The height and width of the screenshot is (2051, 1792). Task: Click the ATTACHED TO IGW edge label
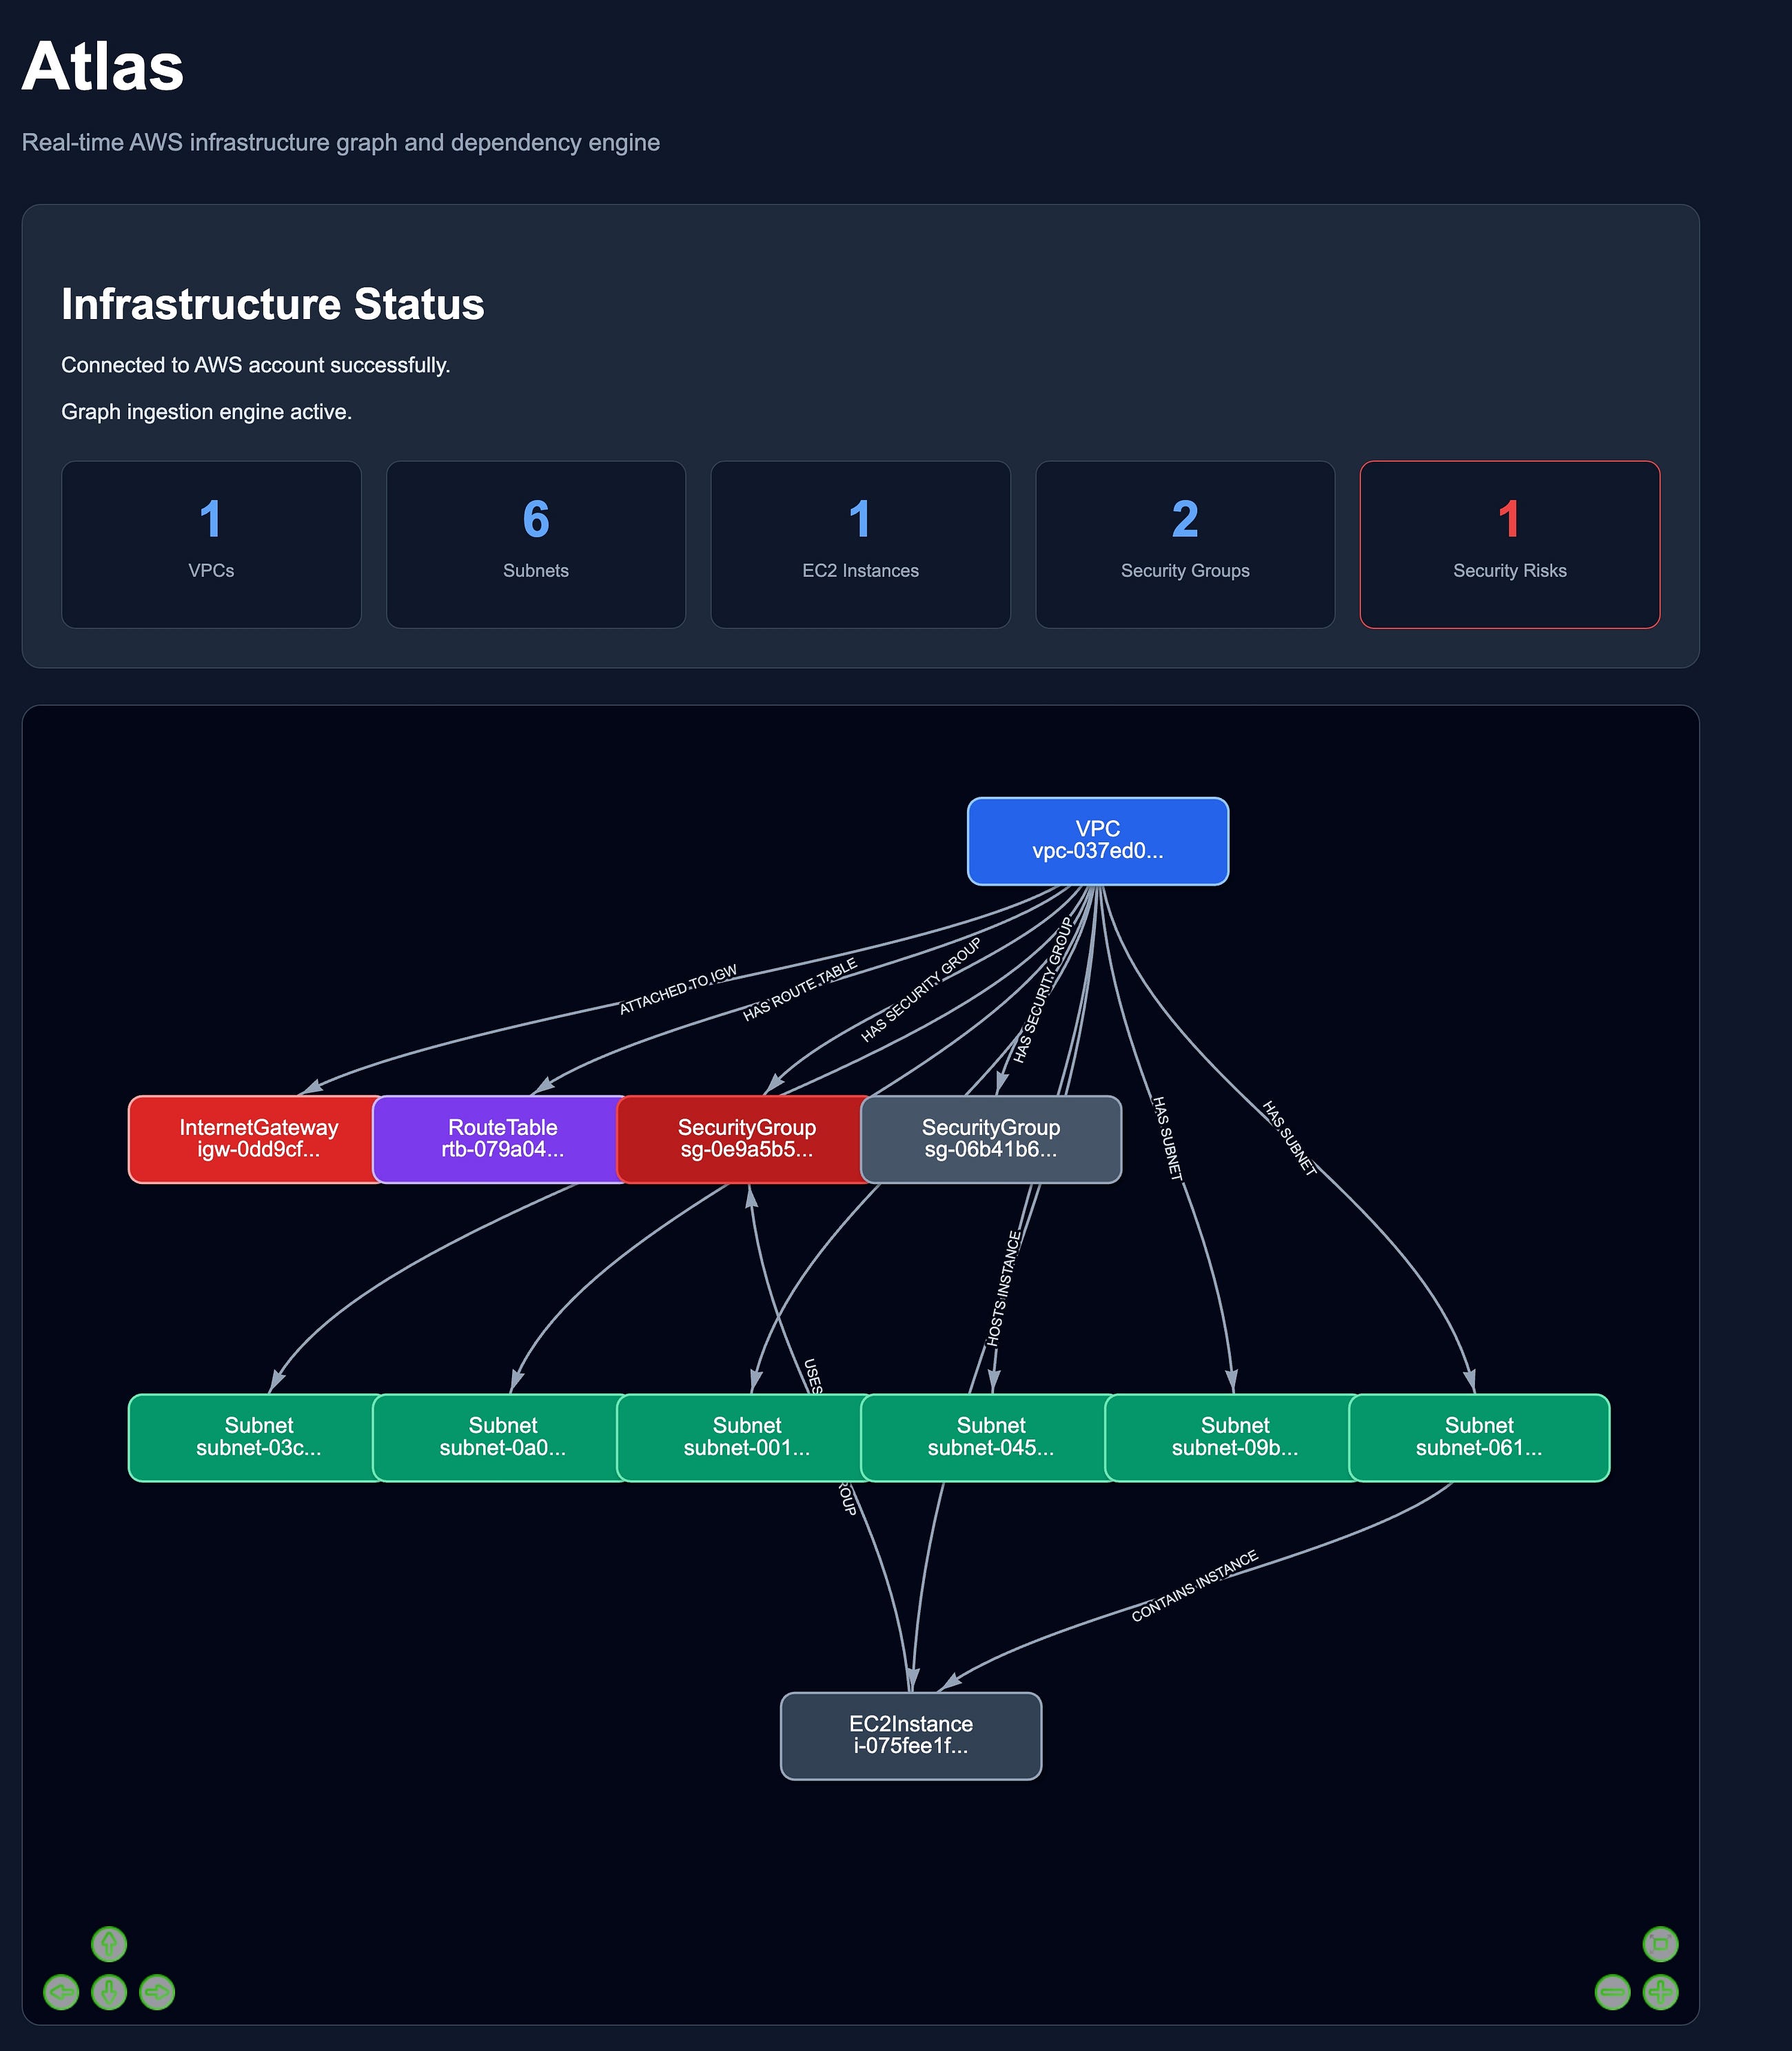[x=678, y=989]
